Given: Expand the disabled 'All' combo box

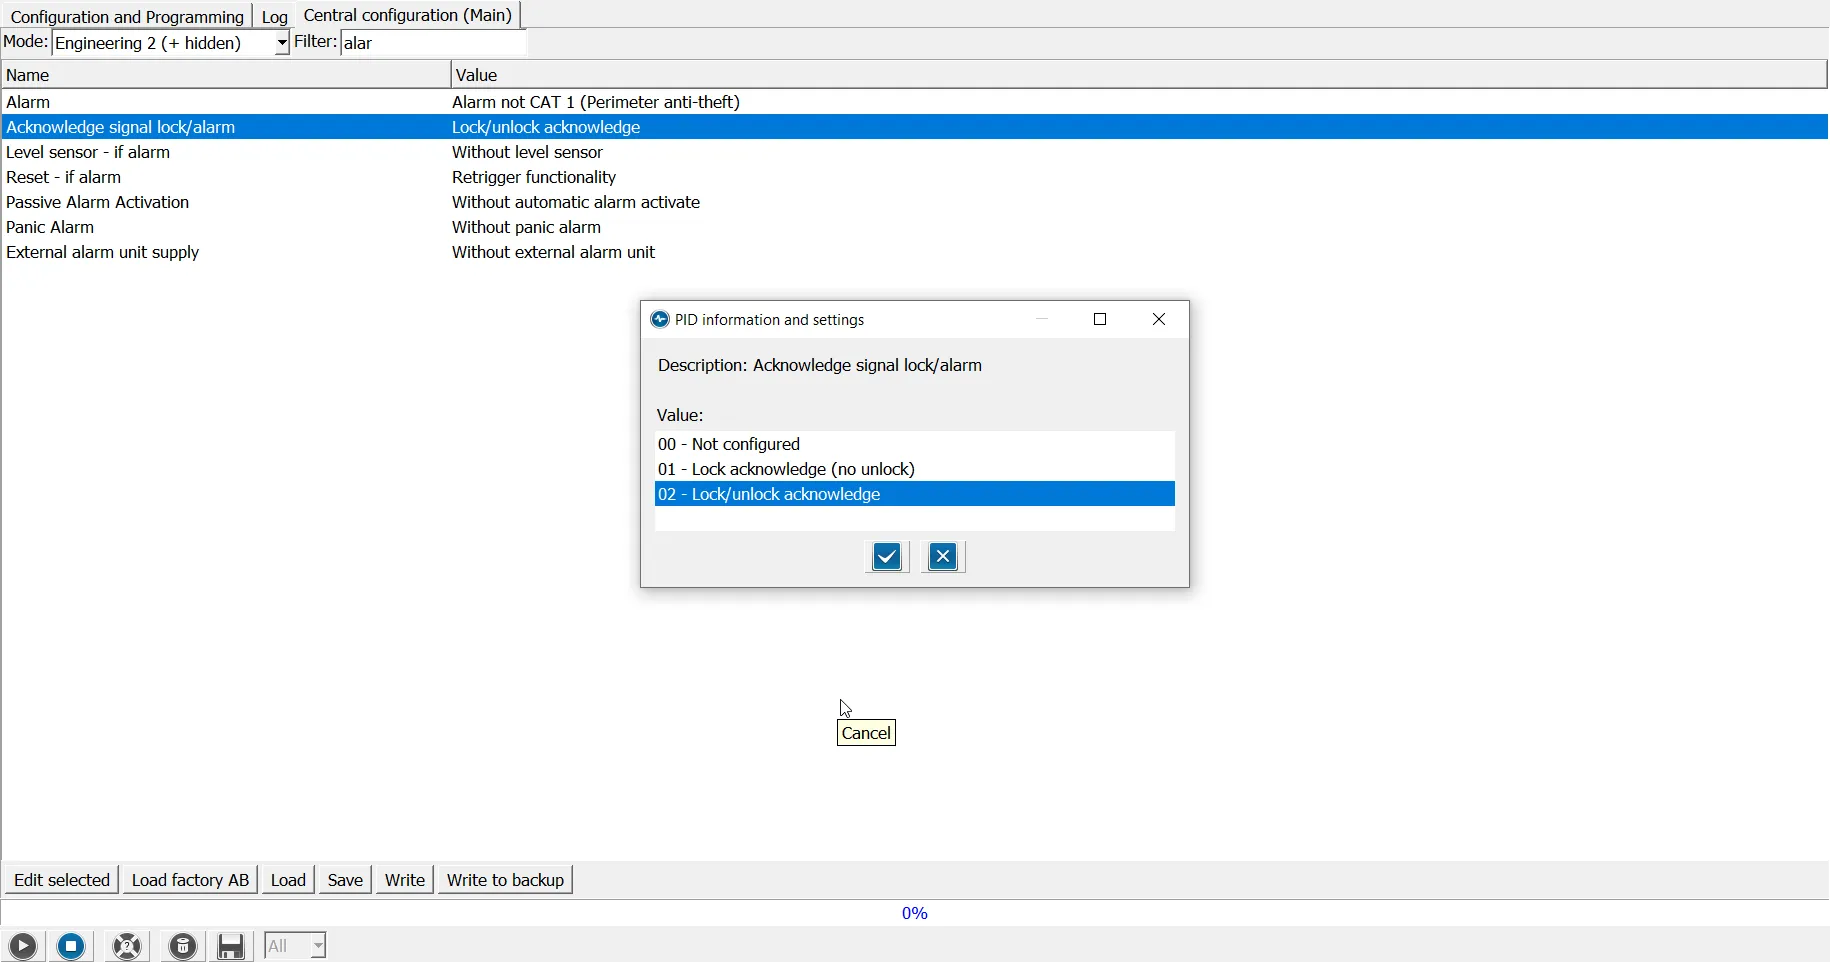Looking at the screenshot, I should click(318, 946).
